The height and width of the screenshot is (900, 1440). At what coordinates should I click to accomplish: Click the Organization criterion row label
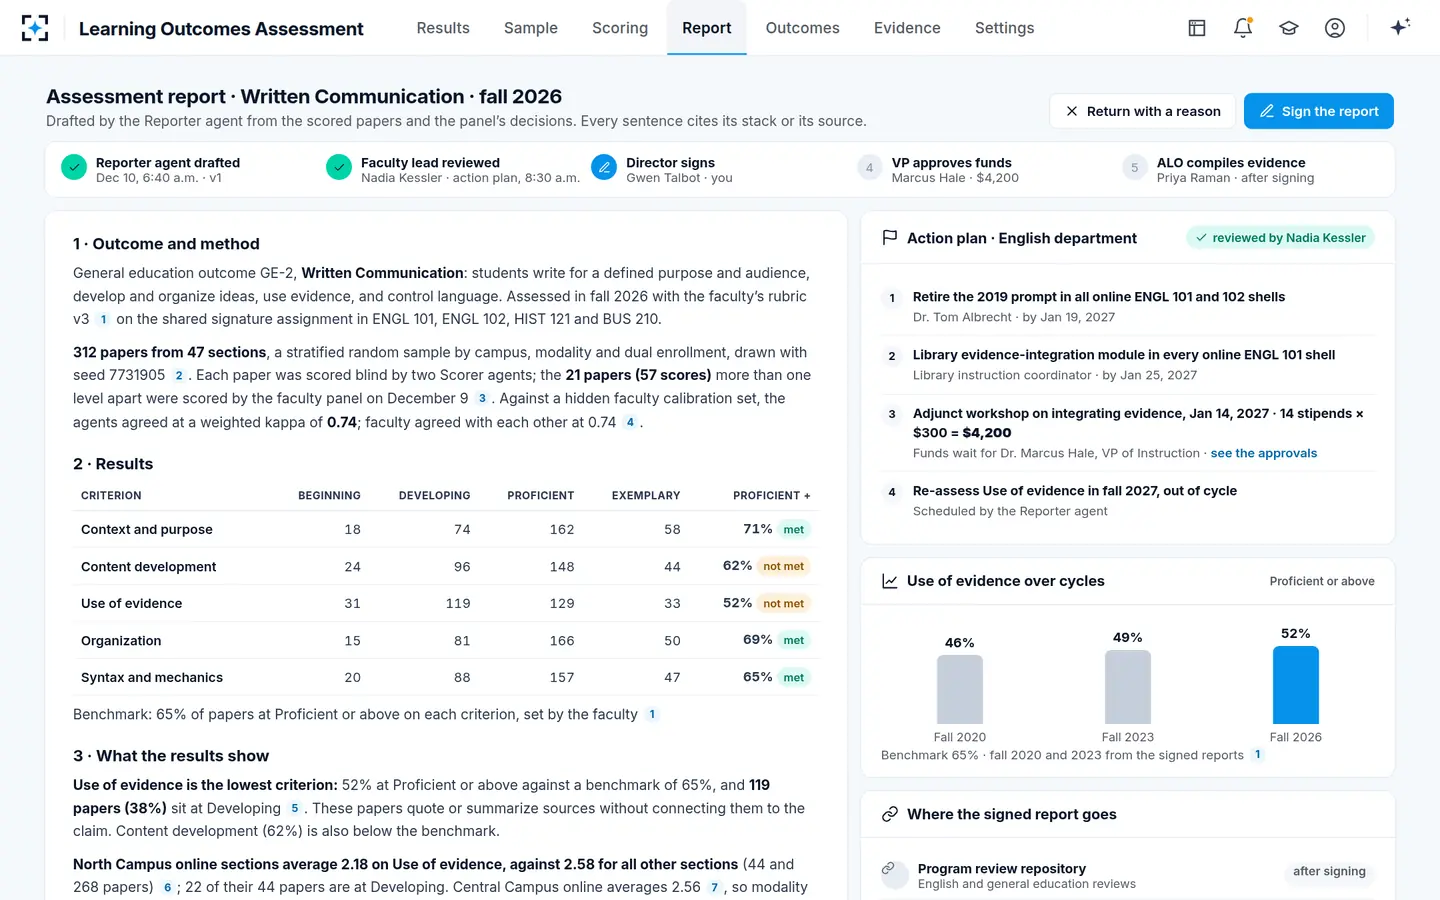coord(121,641)
